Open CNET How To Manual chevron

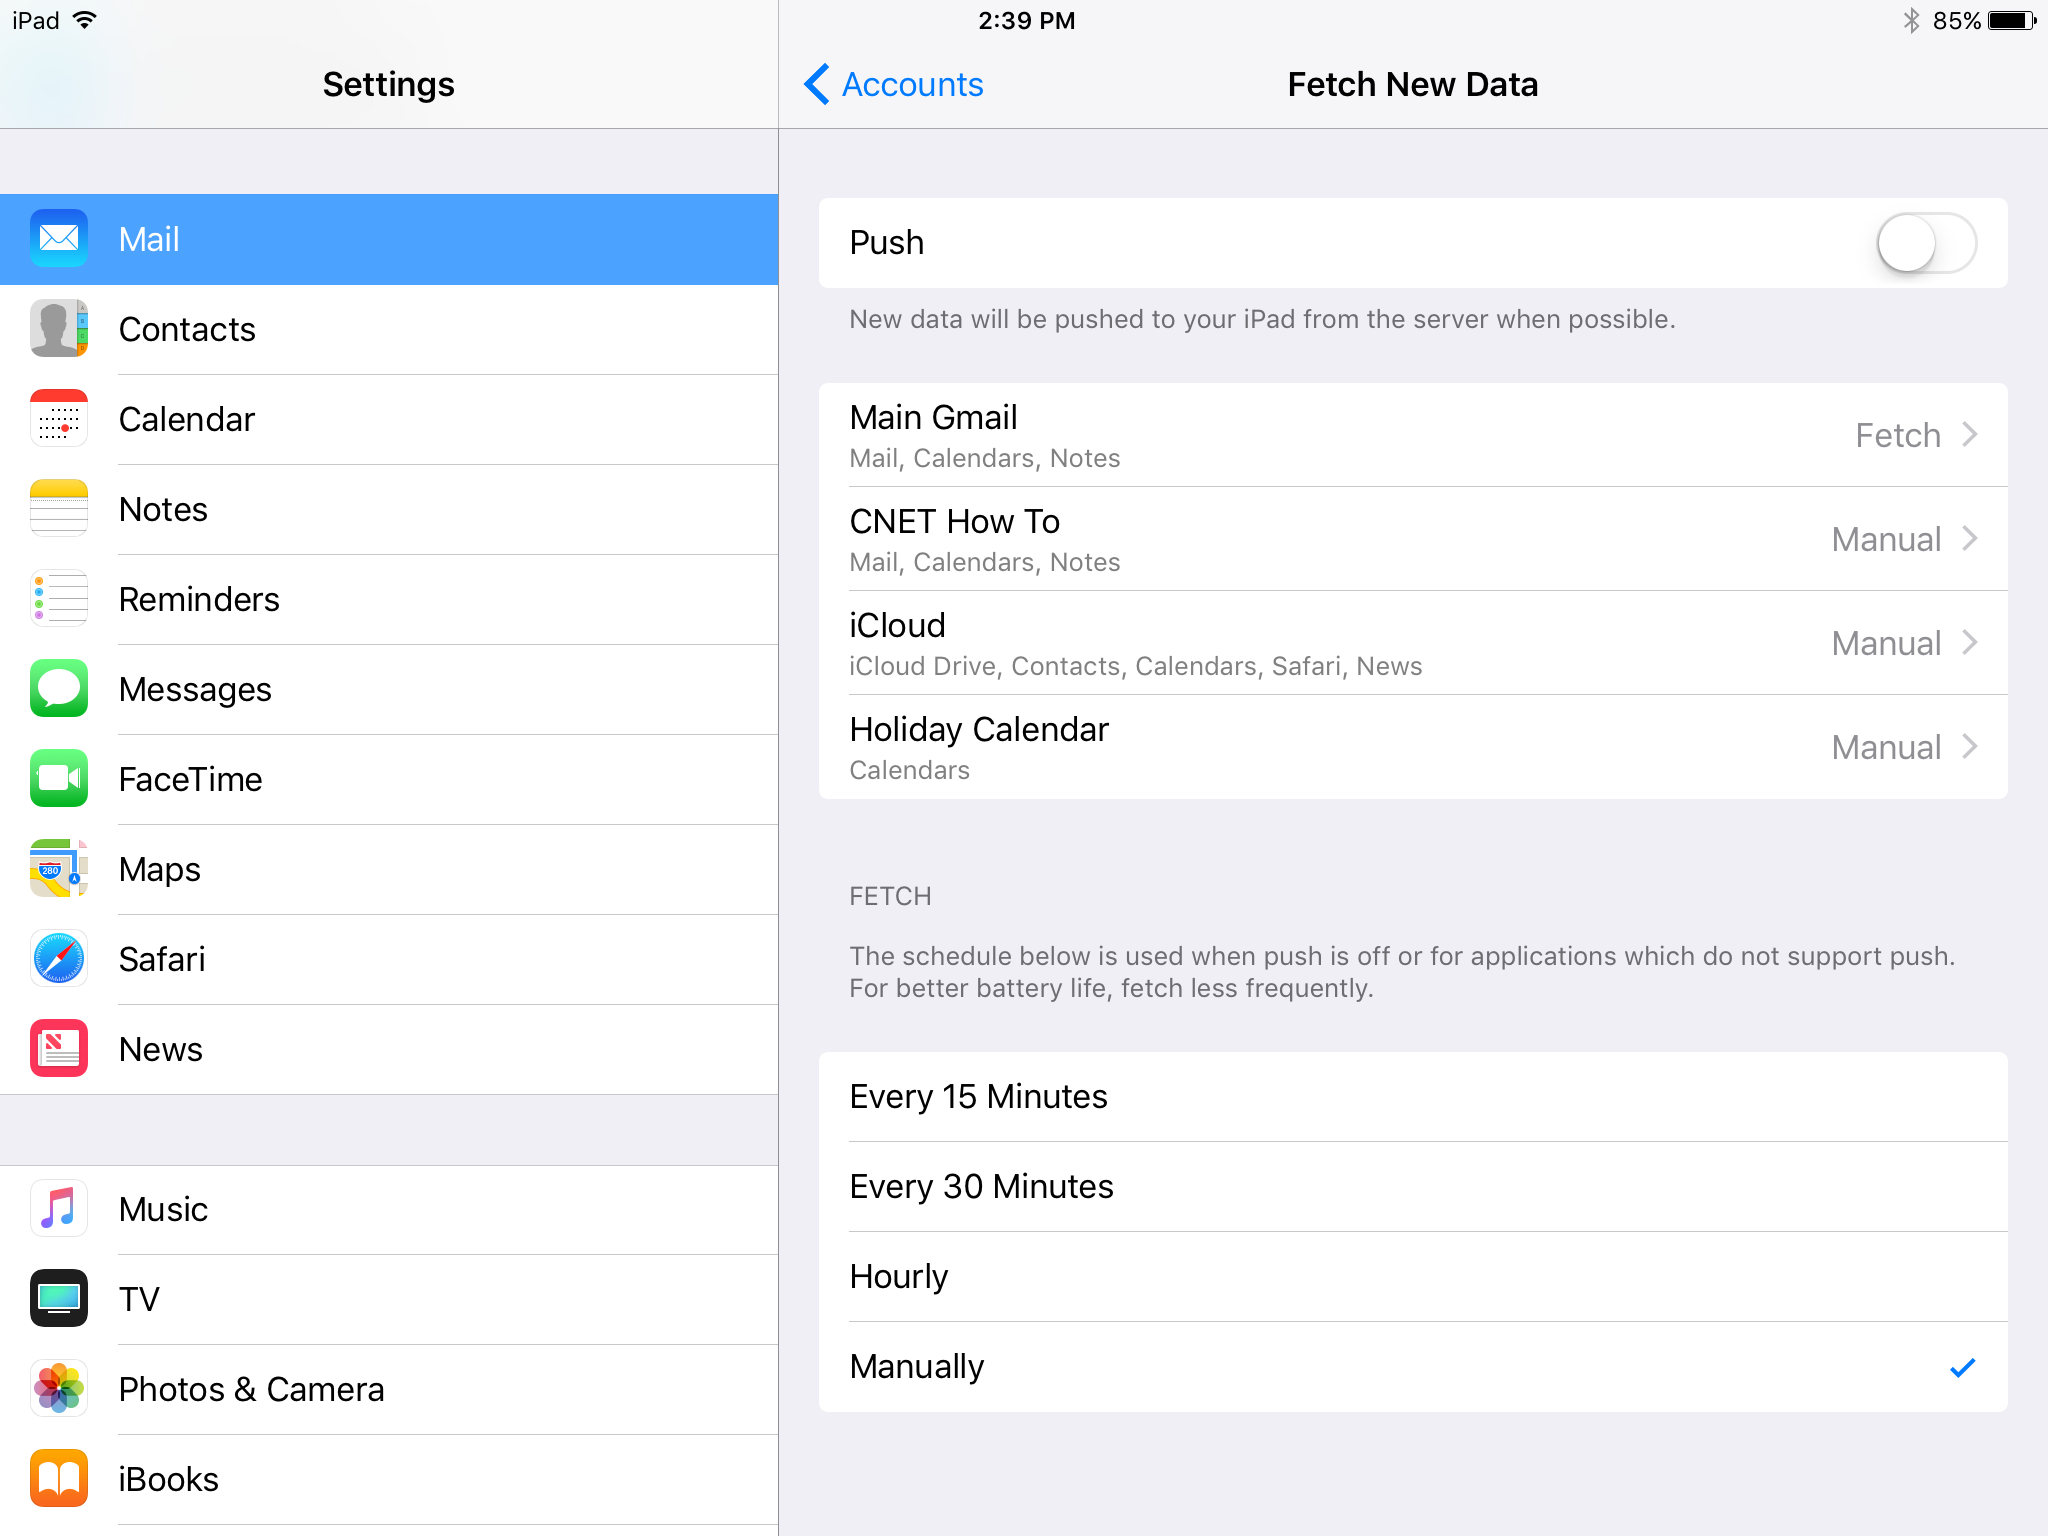tap(1969, 539)
